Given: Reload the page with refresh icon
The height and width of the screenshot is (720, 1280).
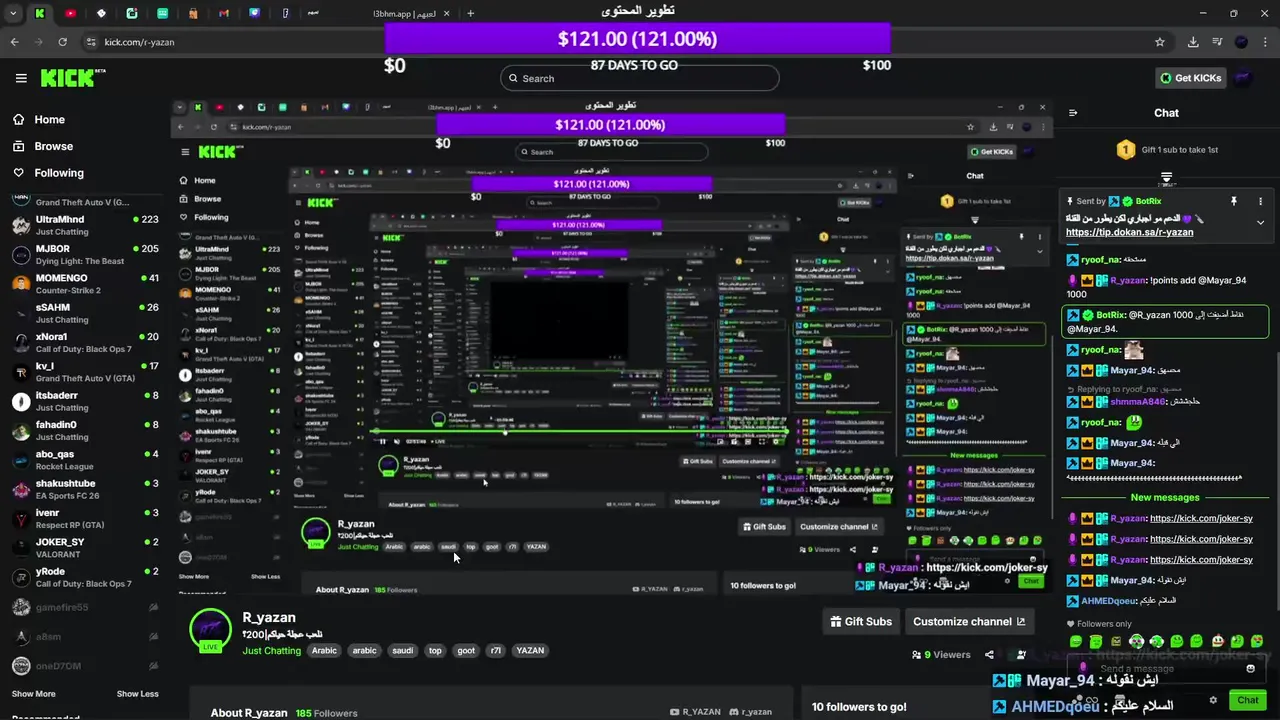Looking at the screenshot, I should (x=62, y=42).
